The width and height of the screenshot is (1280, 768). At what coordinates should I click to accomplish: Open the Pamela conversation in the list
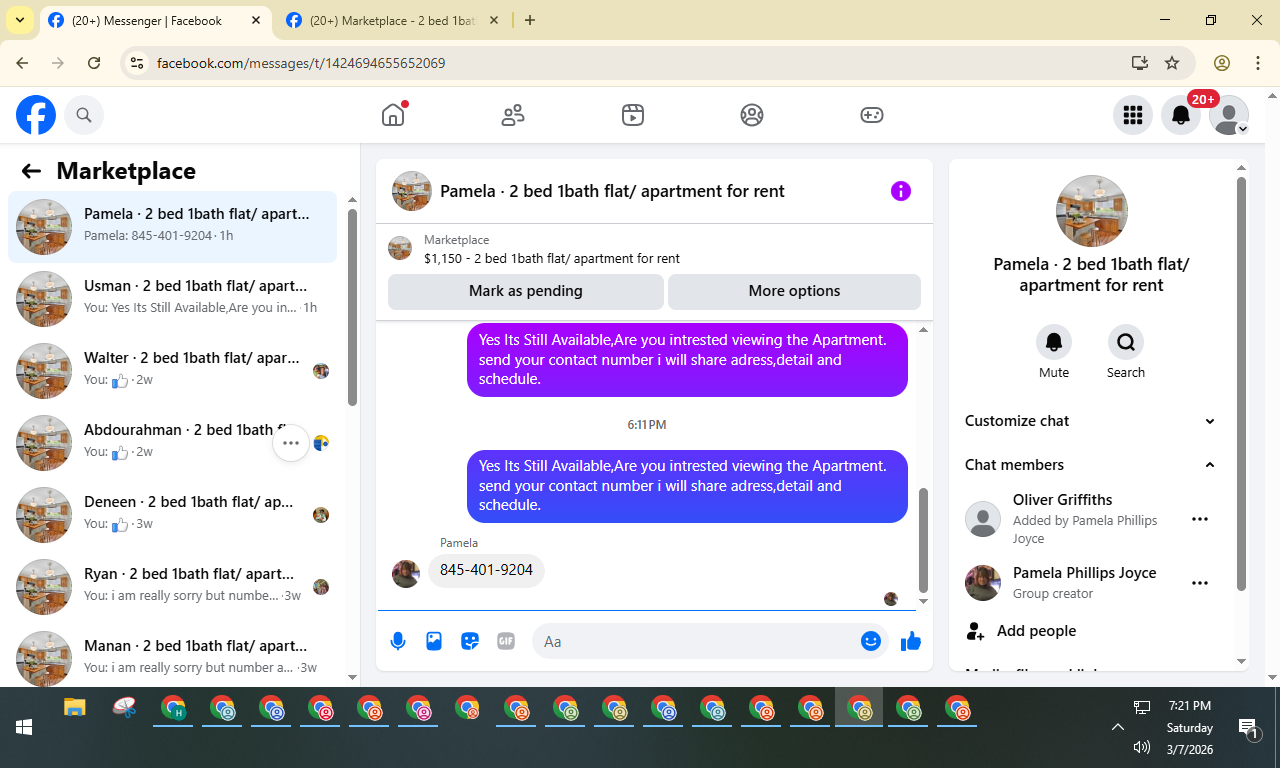click(x=173, y=227)
